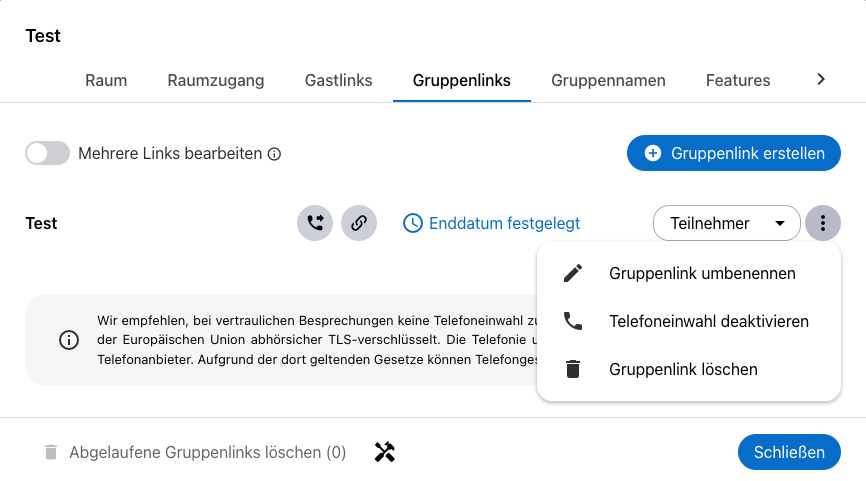Switch to the Raum tab

click(x=106, y=80)
